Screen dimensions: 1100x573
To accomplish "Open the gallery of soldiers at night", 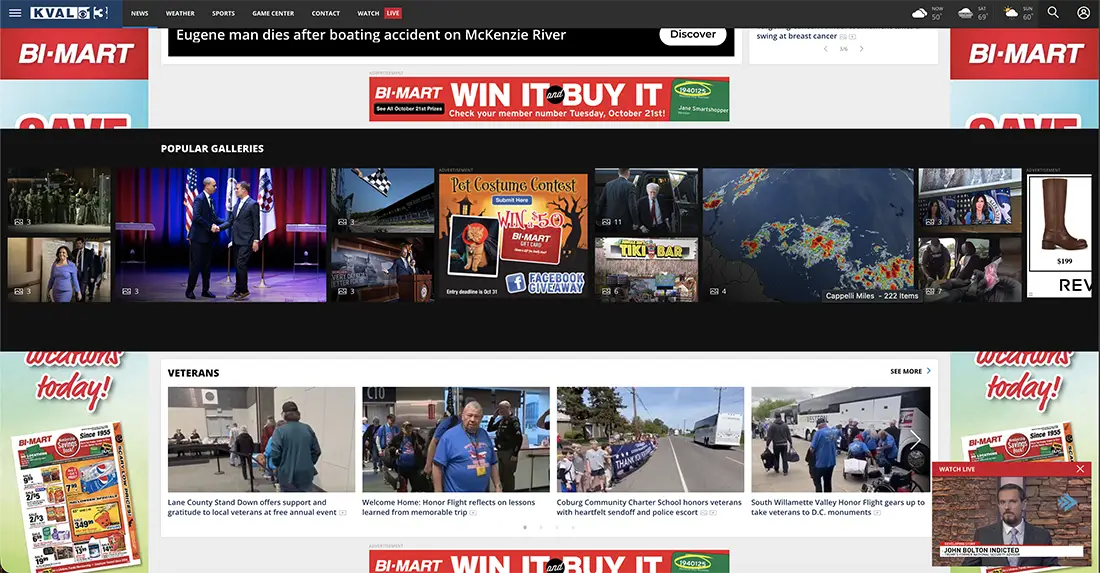I will 59,200.
